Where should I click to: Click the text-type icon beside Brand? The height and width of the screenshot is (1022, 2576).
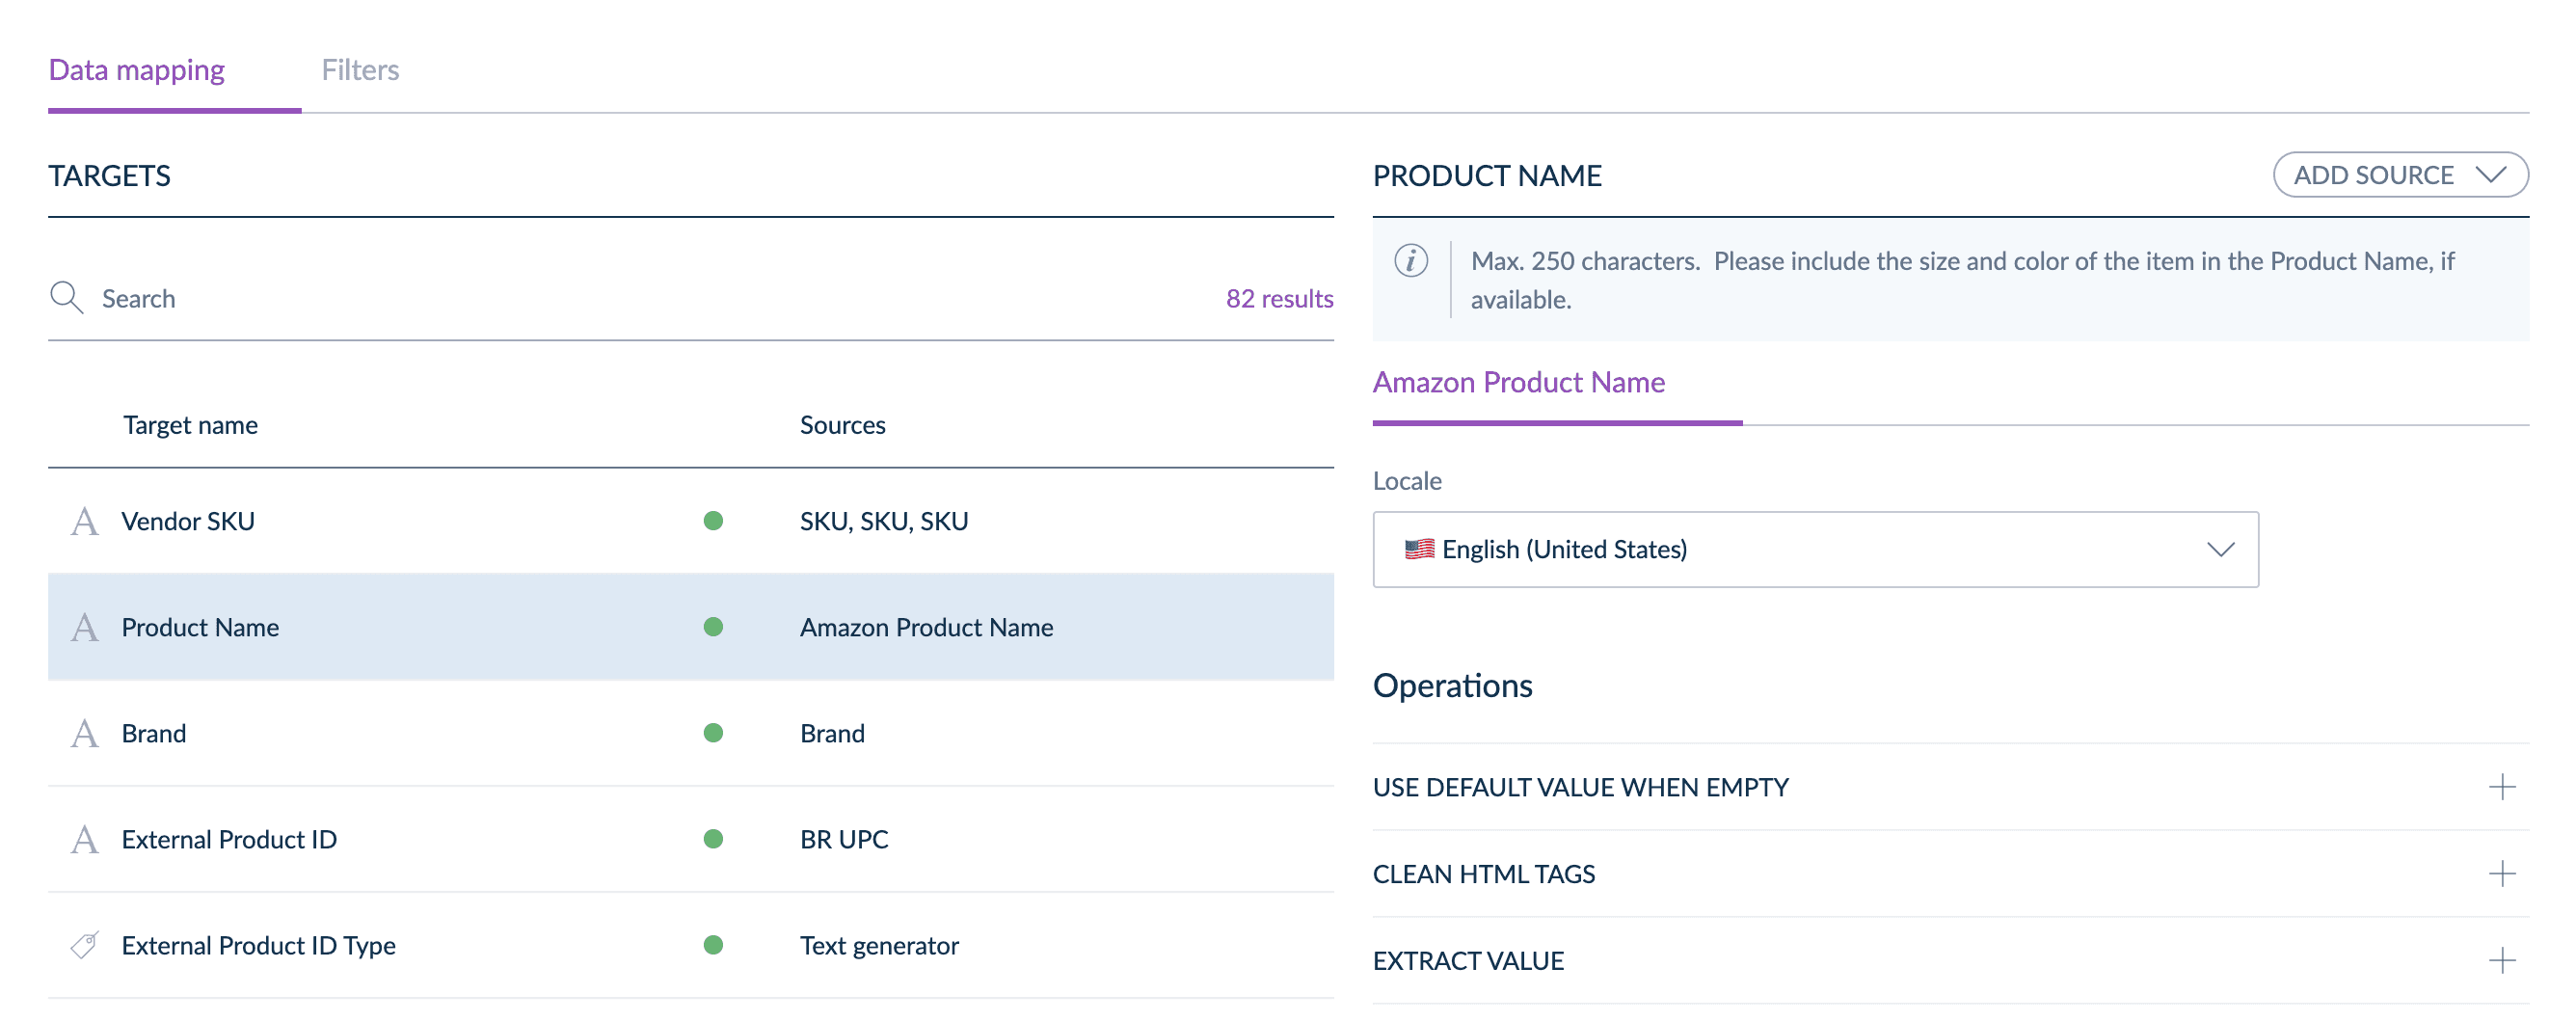click(x=85, y=733)
